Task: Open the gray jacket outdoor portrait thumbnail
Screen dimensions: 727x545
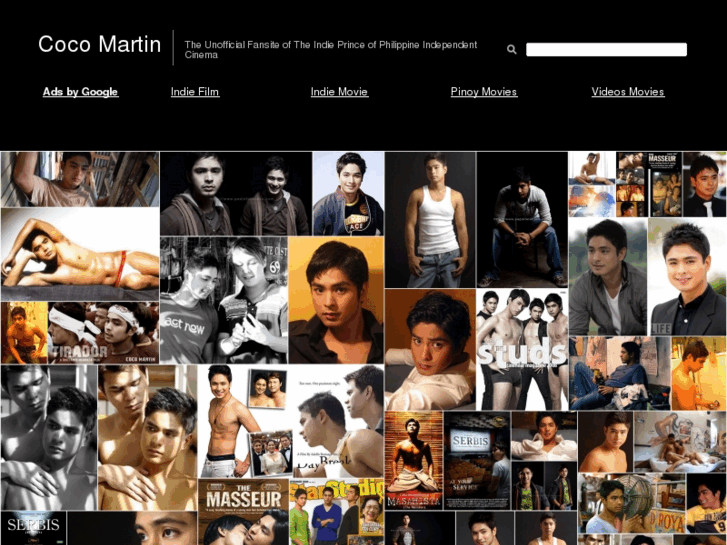Action: [608, 277]
